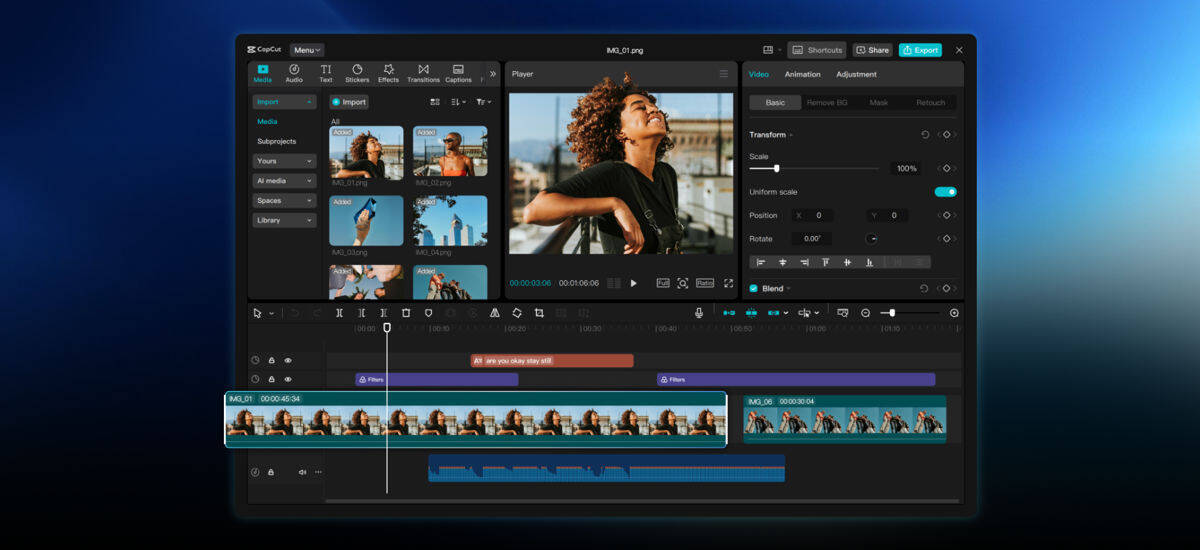Click the Export button
Viewport: 1200px width, 550px height.
click(x=920, y=50)
